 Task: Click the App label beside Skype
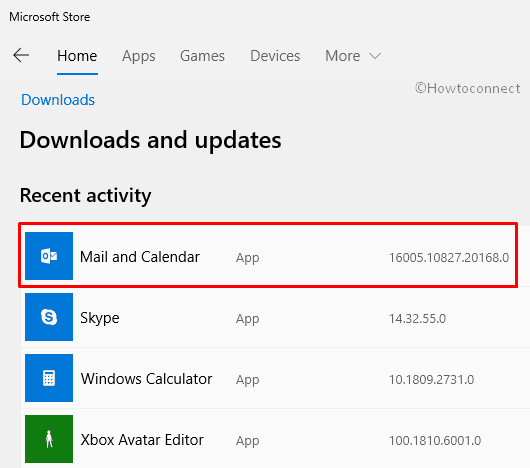248,319
